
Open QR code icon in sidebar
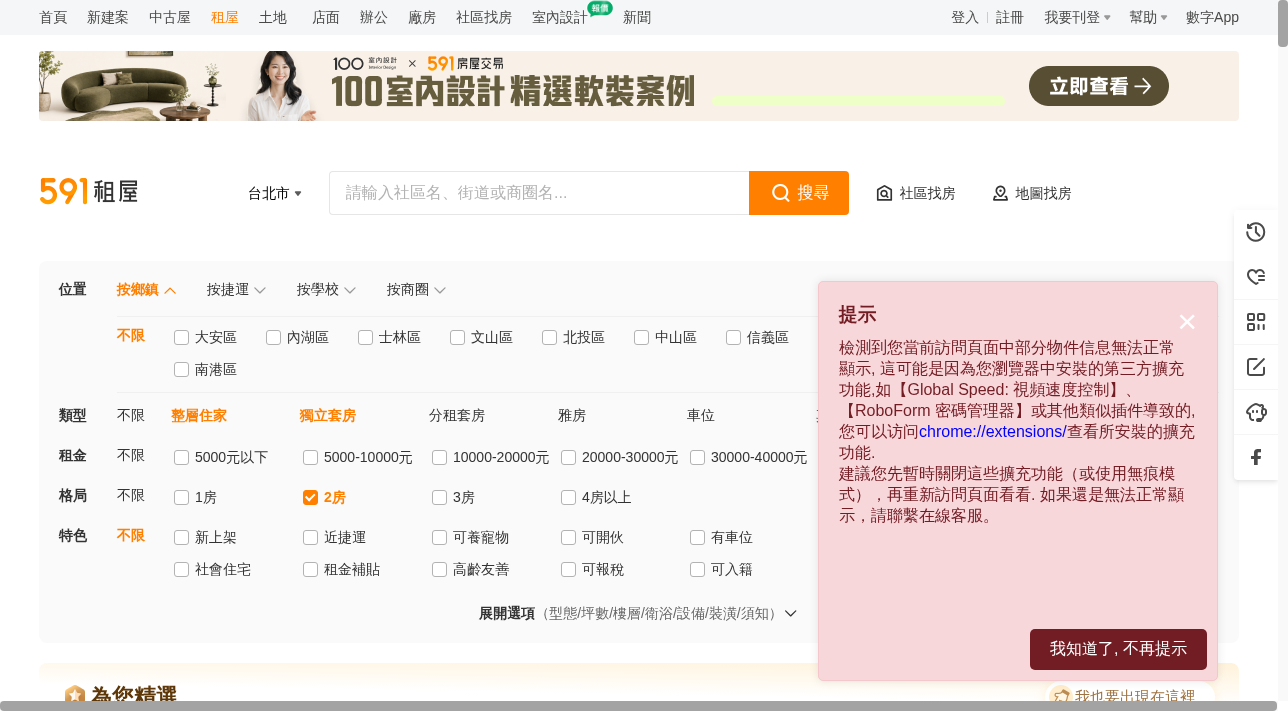pos(1256,322)
